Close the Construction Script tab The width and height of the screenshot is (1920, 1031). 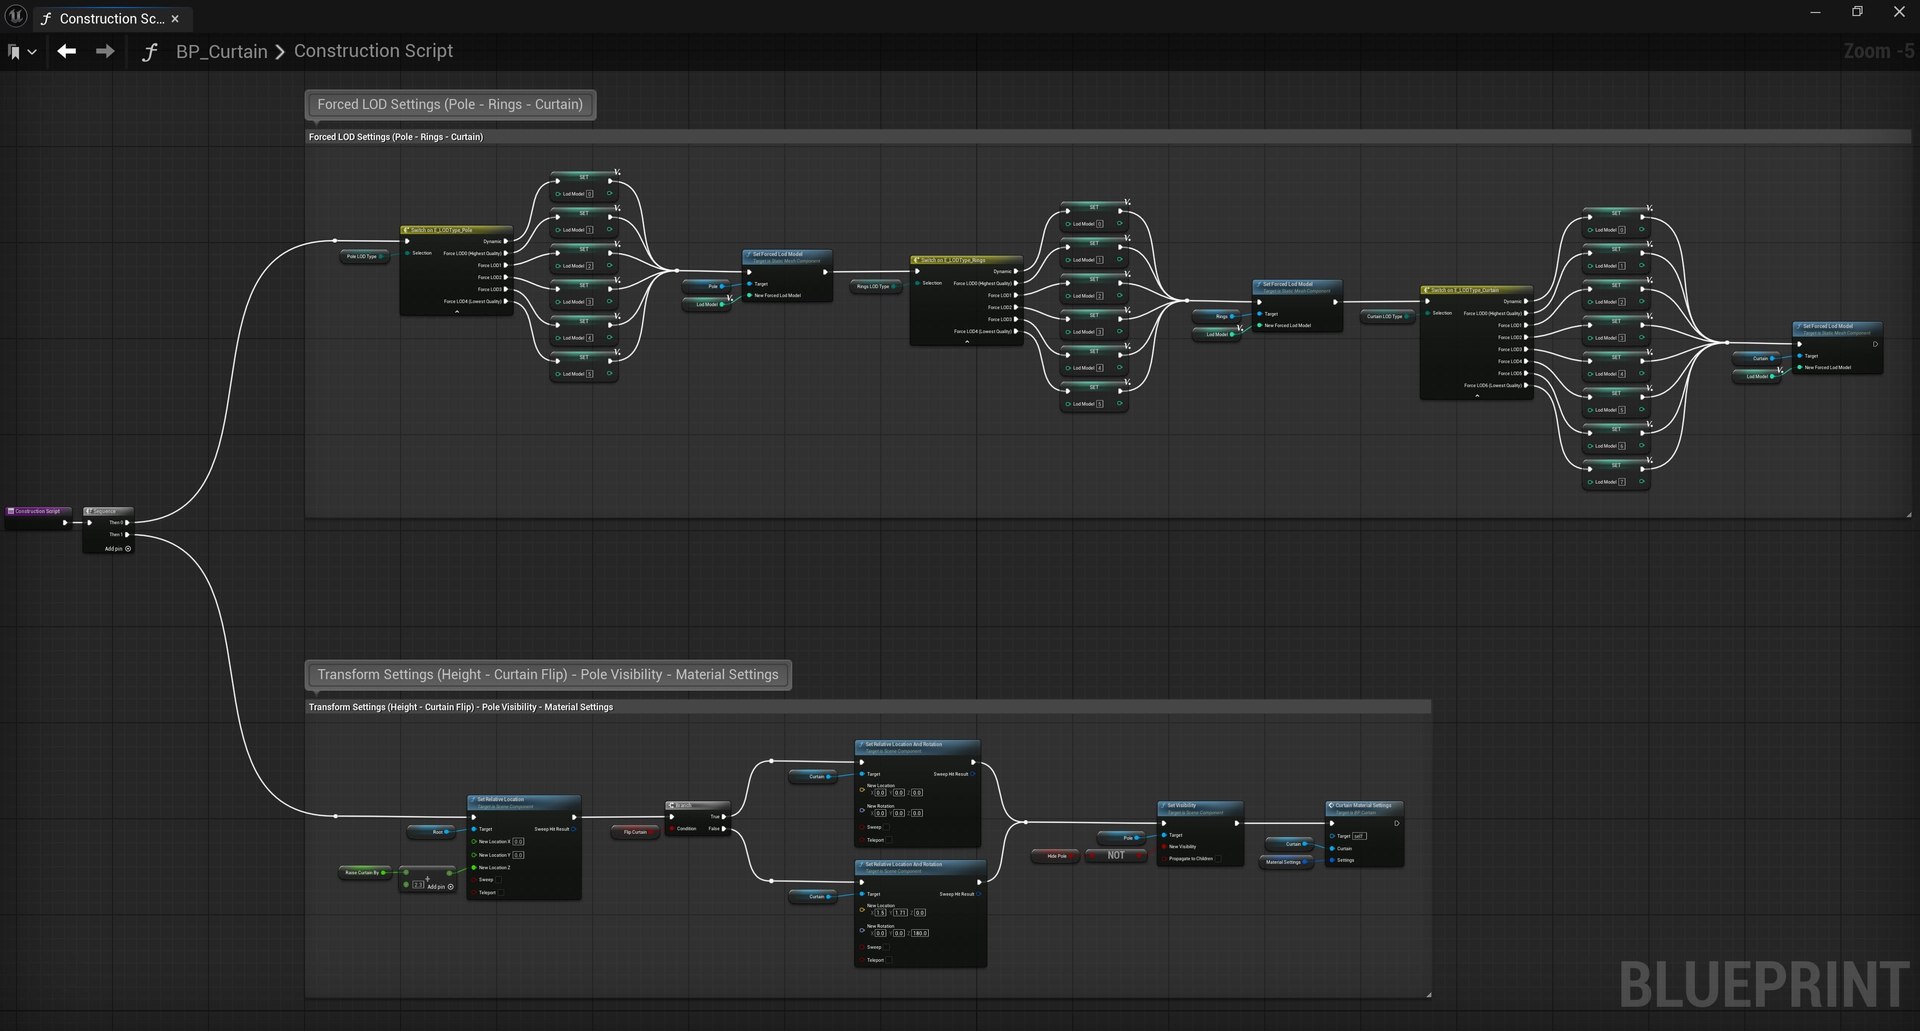(x=176, y=19)
